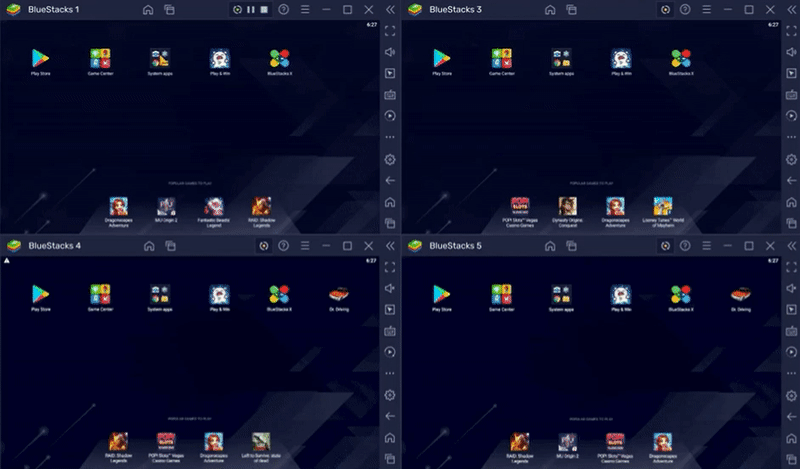Launch BlueStacks X in BlueStacks 1

(280, 59)
